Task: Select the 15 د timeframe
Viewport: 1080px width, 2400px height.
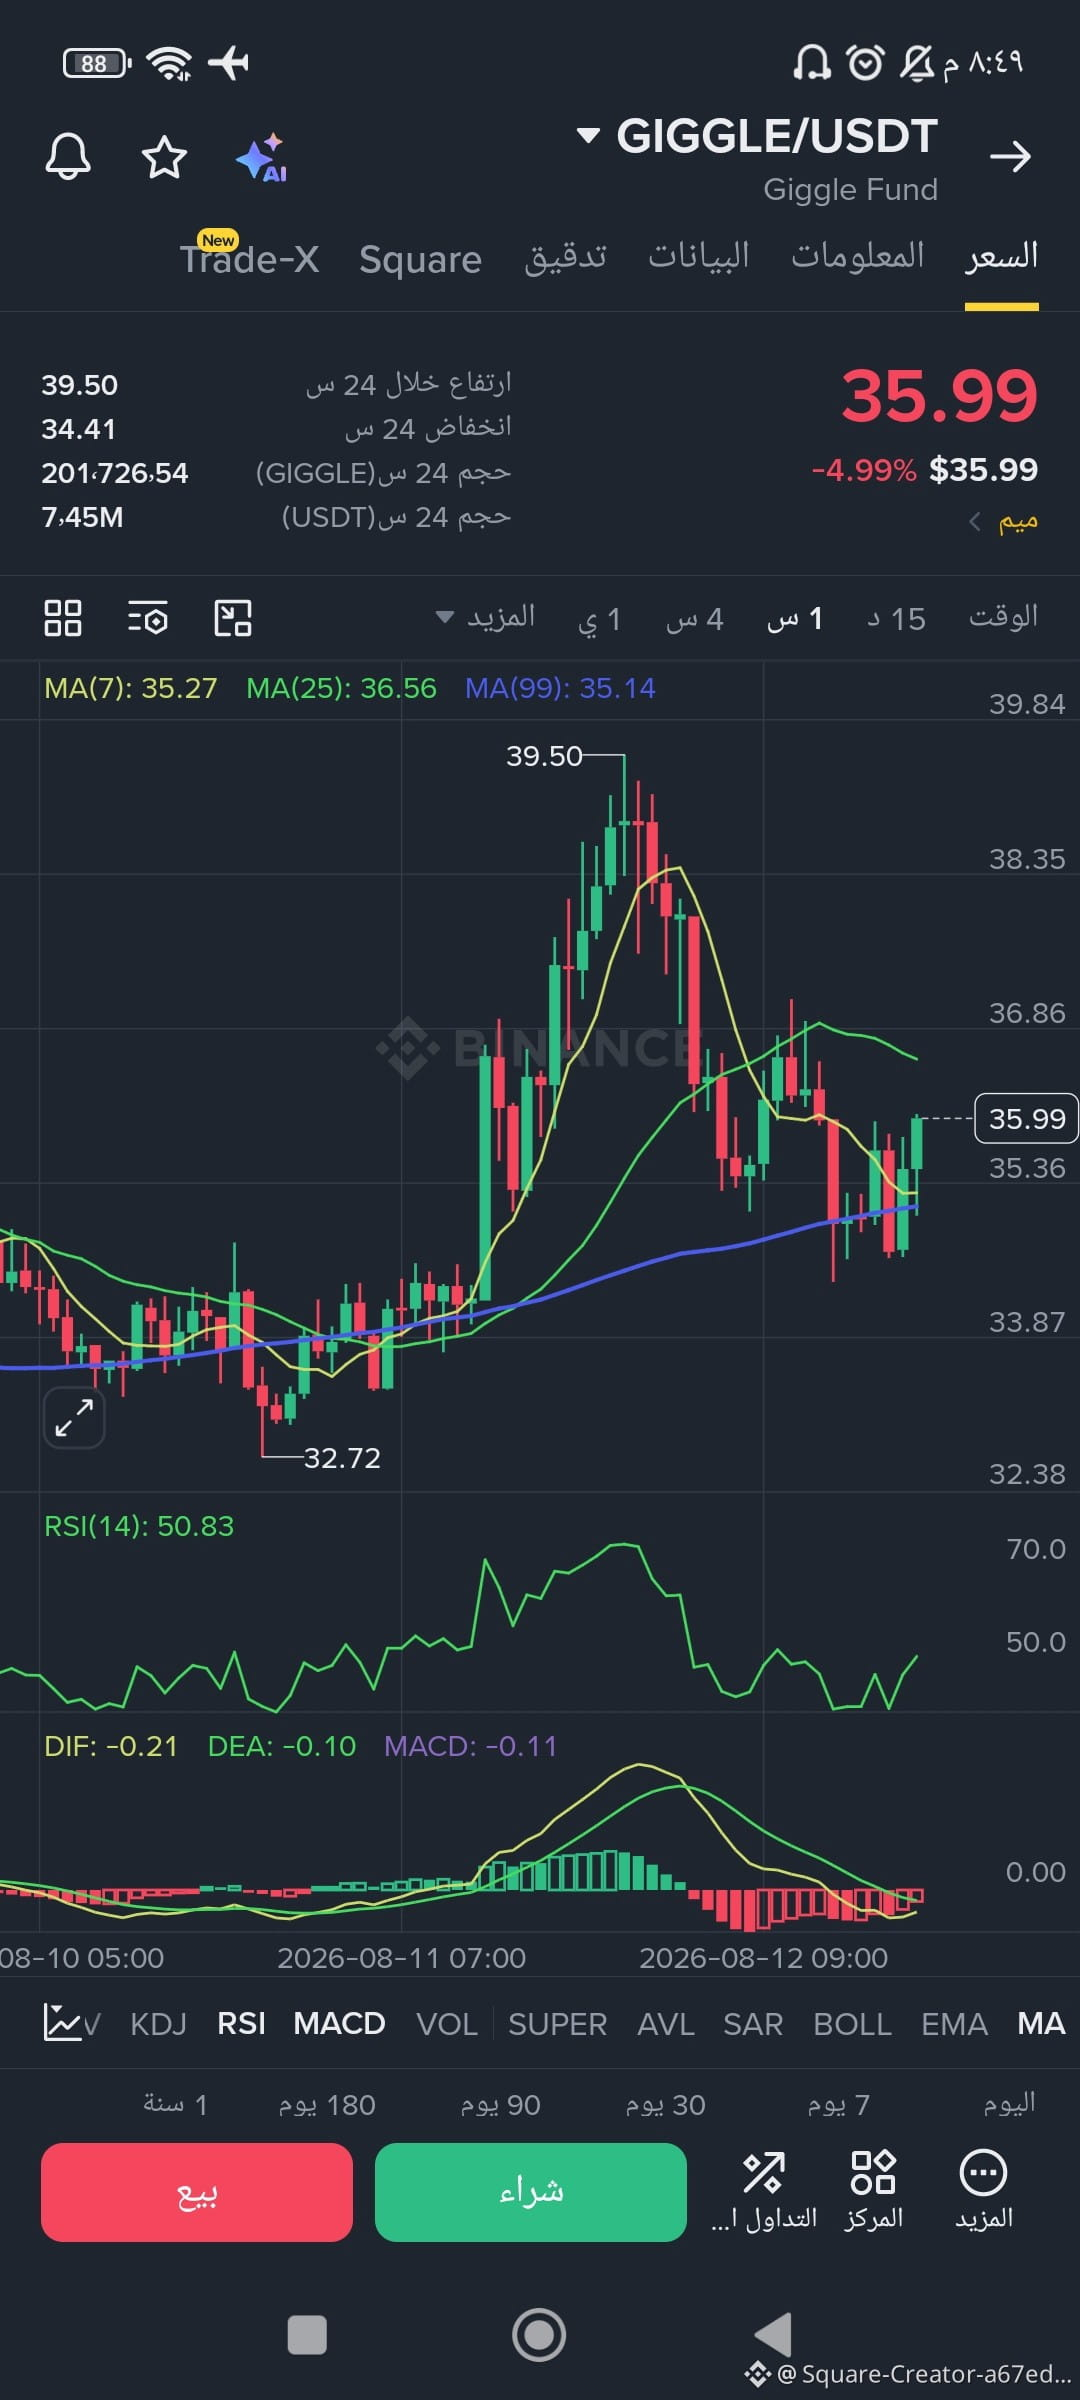Action: [896, 619]
